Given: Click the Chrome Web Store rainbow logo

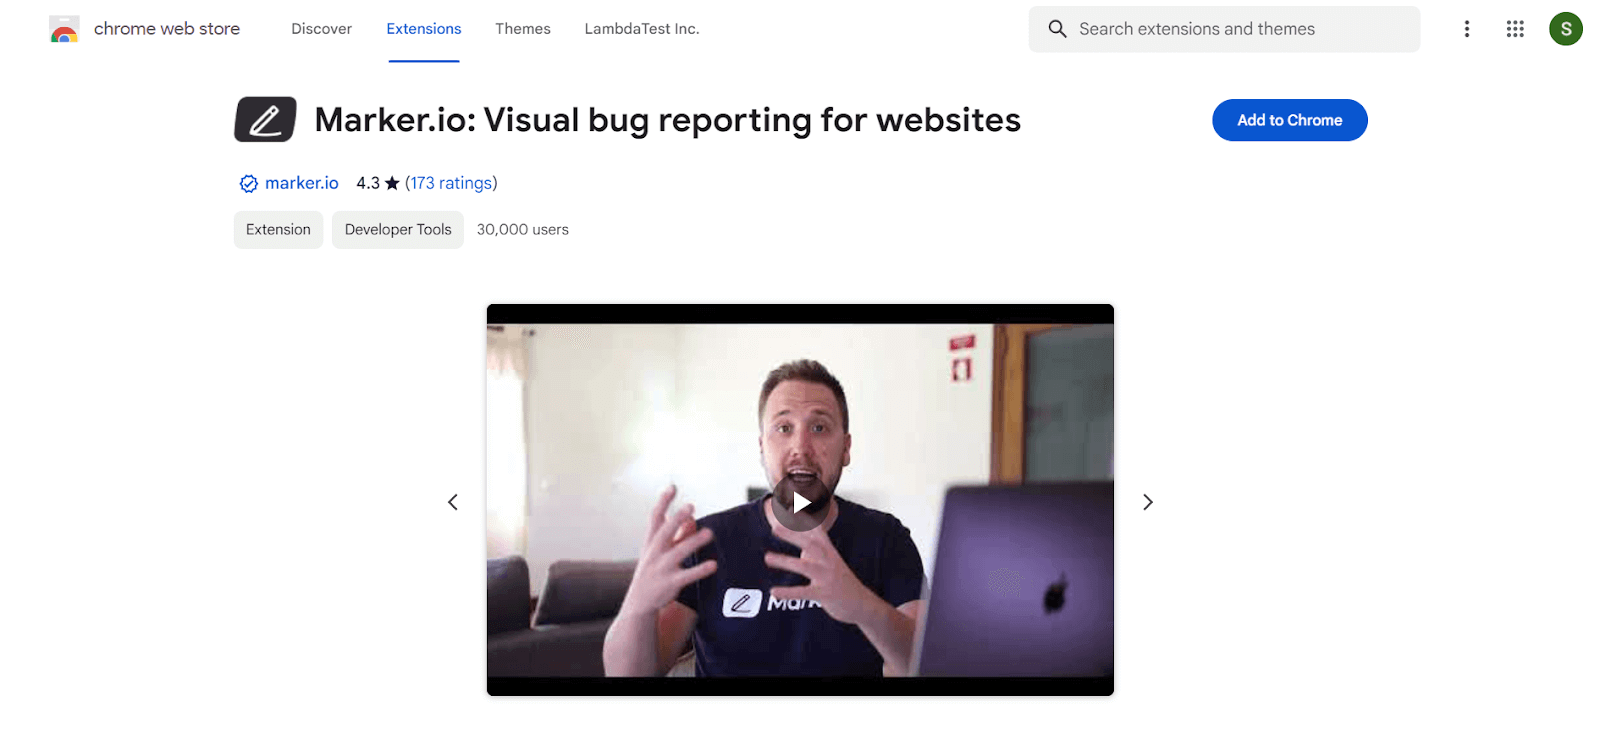Looking at the screenshot, I should (x=64, y=29).
